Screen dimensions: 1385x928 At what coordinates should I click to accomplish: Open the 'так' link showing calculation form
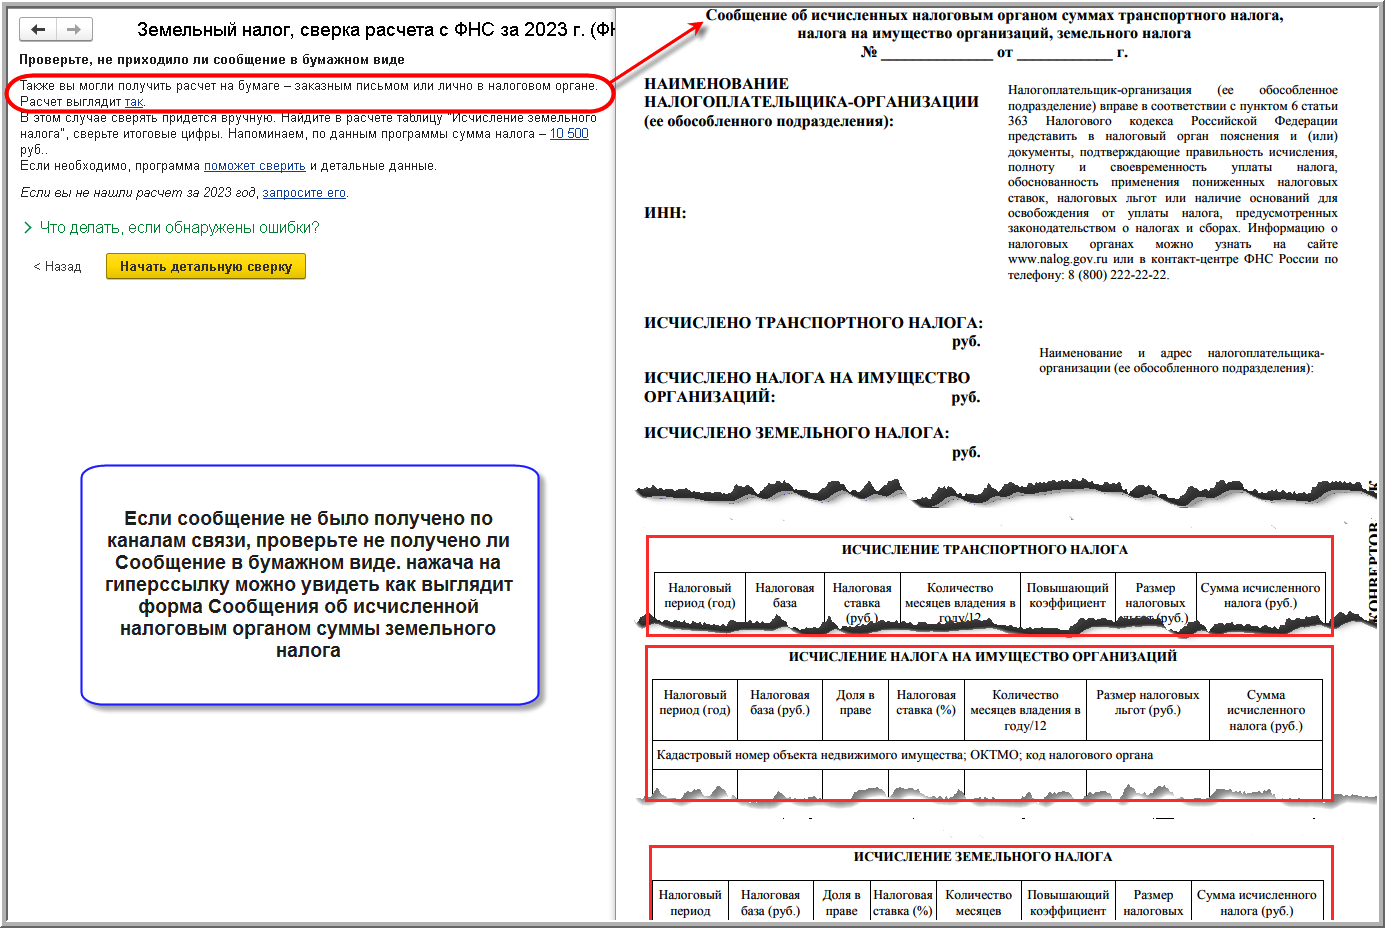tap(134, 102)
